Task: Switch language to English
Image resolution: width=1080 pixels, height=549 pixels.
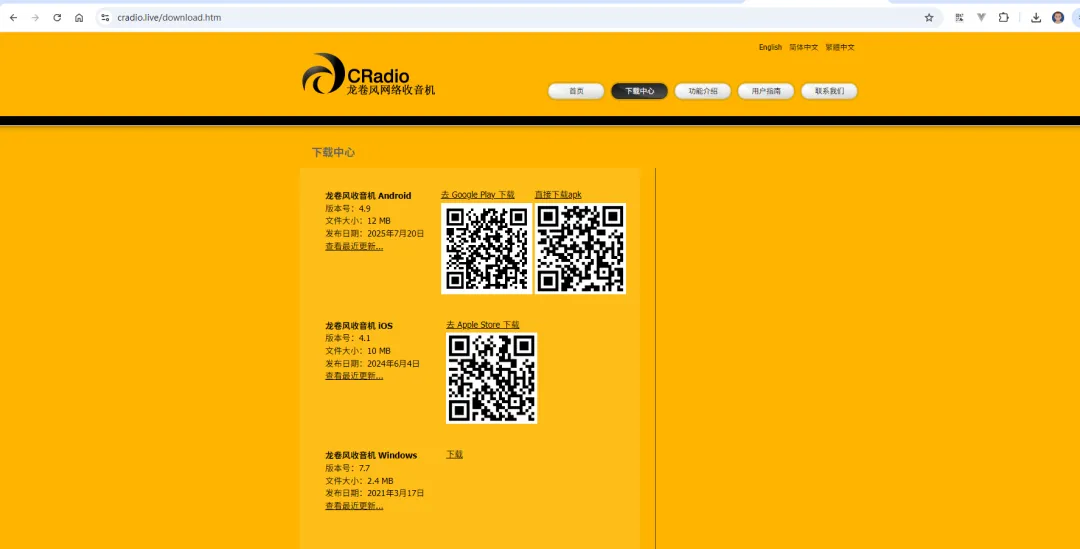Action: 770,48
